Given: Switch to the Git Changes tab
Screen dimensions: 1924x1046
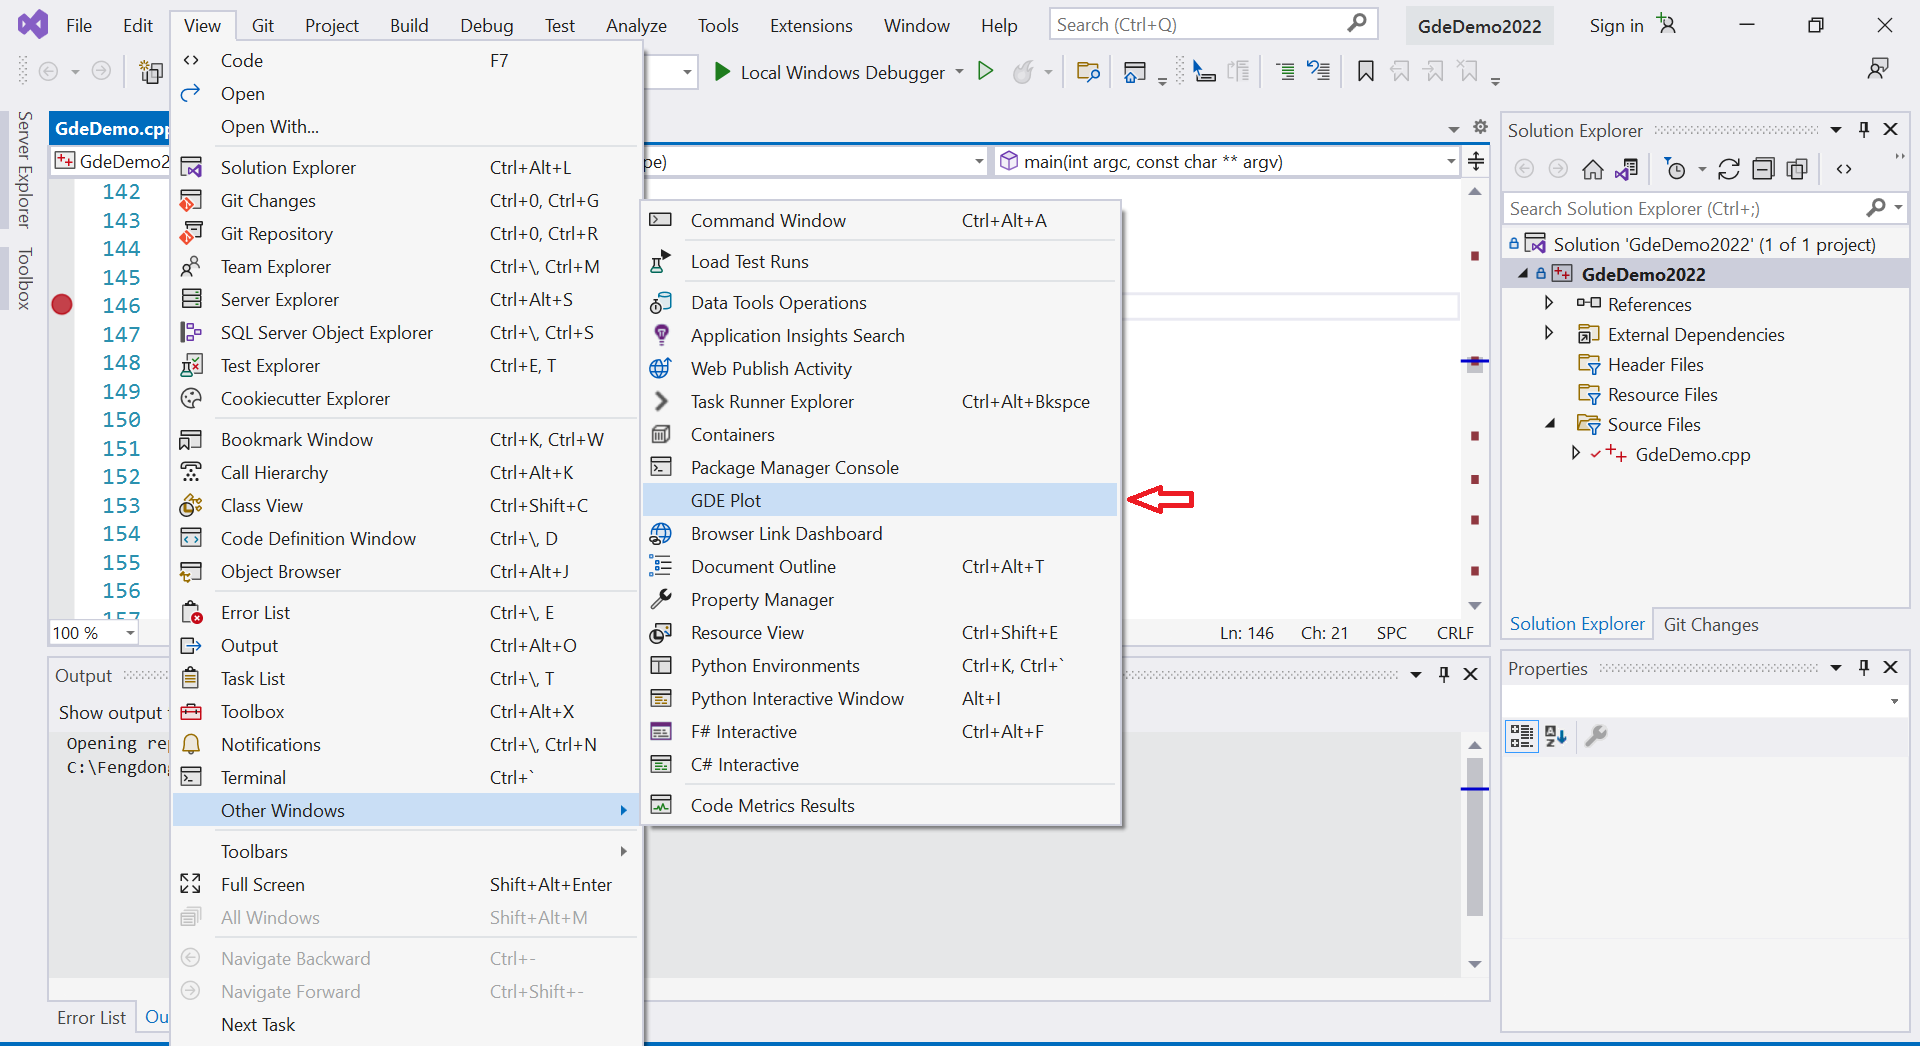Looking at the screenshot, I should [x=1711, y=624].
